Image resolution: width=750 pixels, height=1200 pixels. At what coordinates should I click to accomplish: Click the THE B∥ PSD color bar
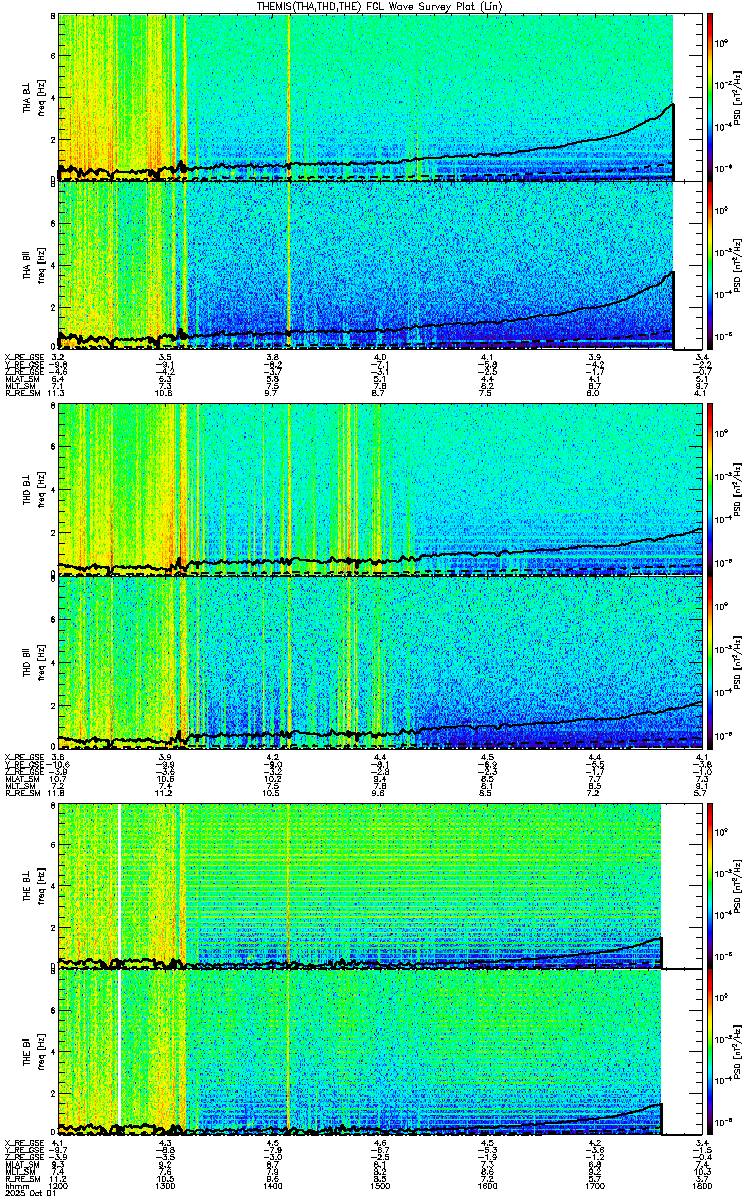(711, 1053)
